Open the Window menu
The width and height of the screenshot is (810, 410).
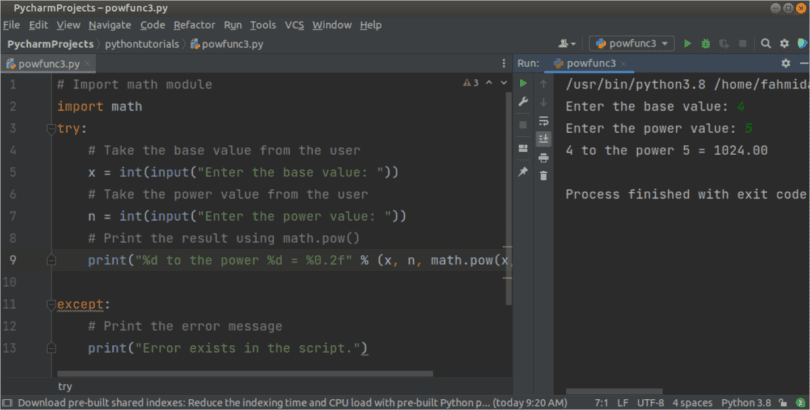332,25
